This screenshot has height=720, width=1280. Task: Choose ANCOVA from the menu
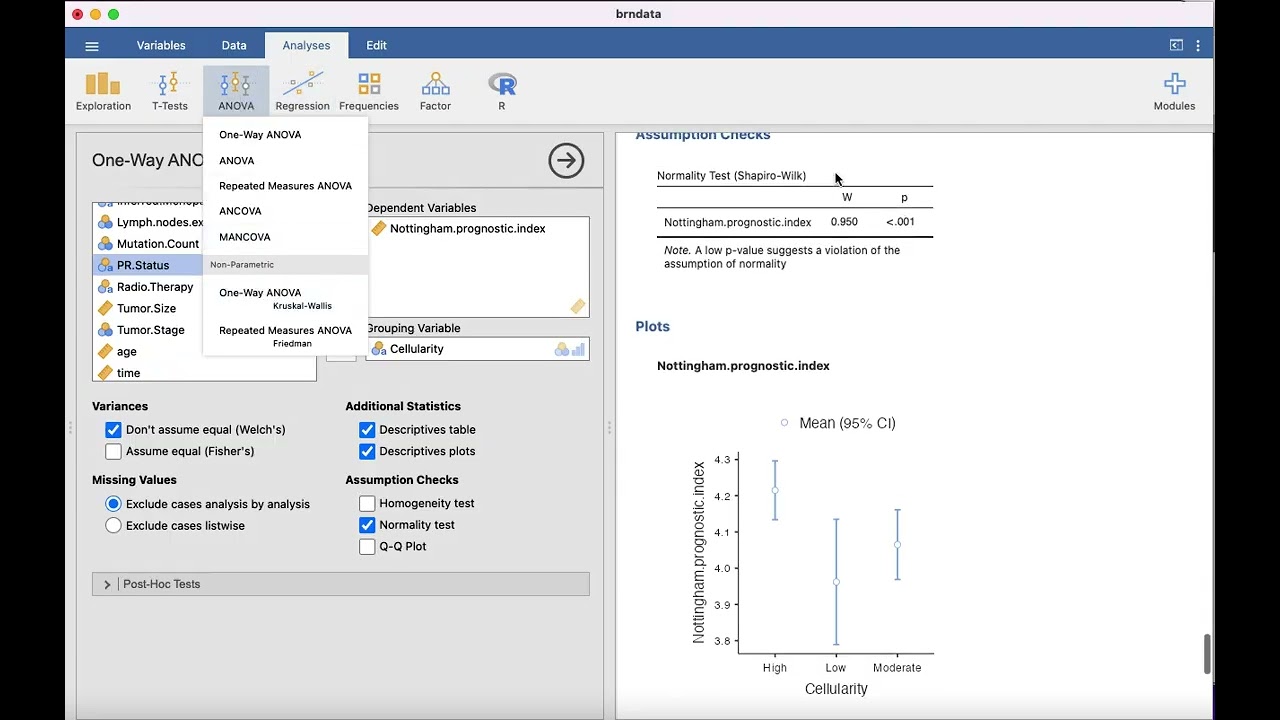[285, 211]
